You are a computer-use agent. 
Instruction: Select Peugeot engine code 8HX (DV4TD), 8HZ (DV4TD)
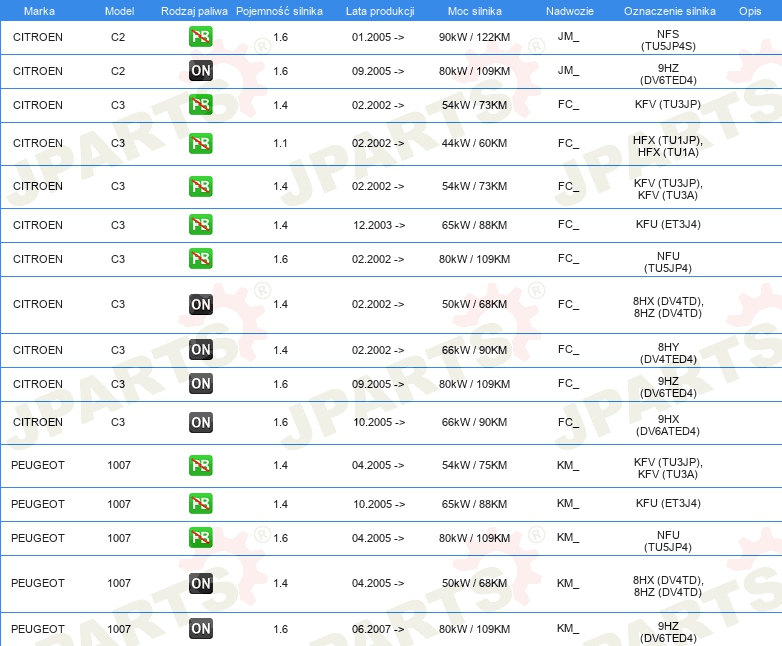pos(668,586)
